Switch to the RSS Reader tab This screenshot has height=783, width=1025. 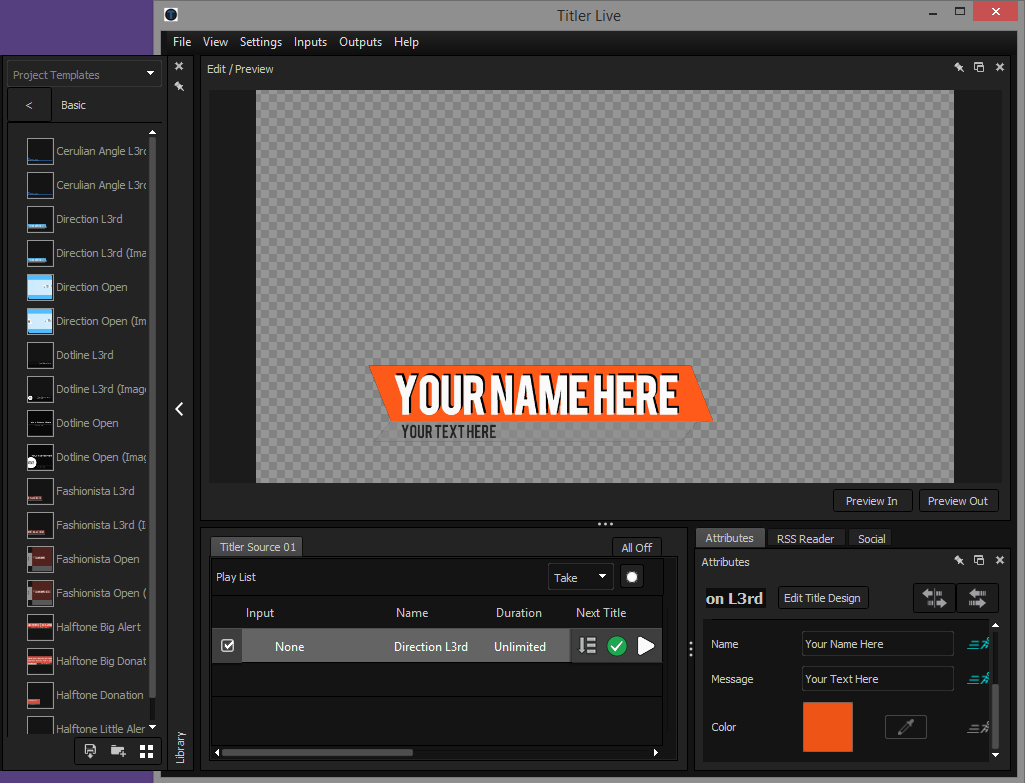tap(805, 539)
